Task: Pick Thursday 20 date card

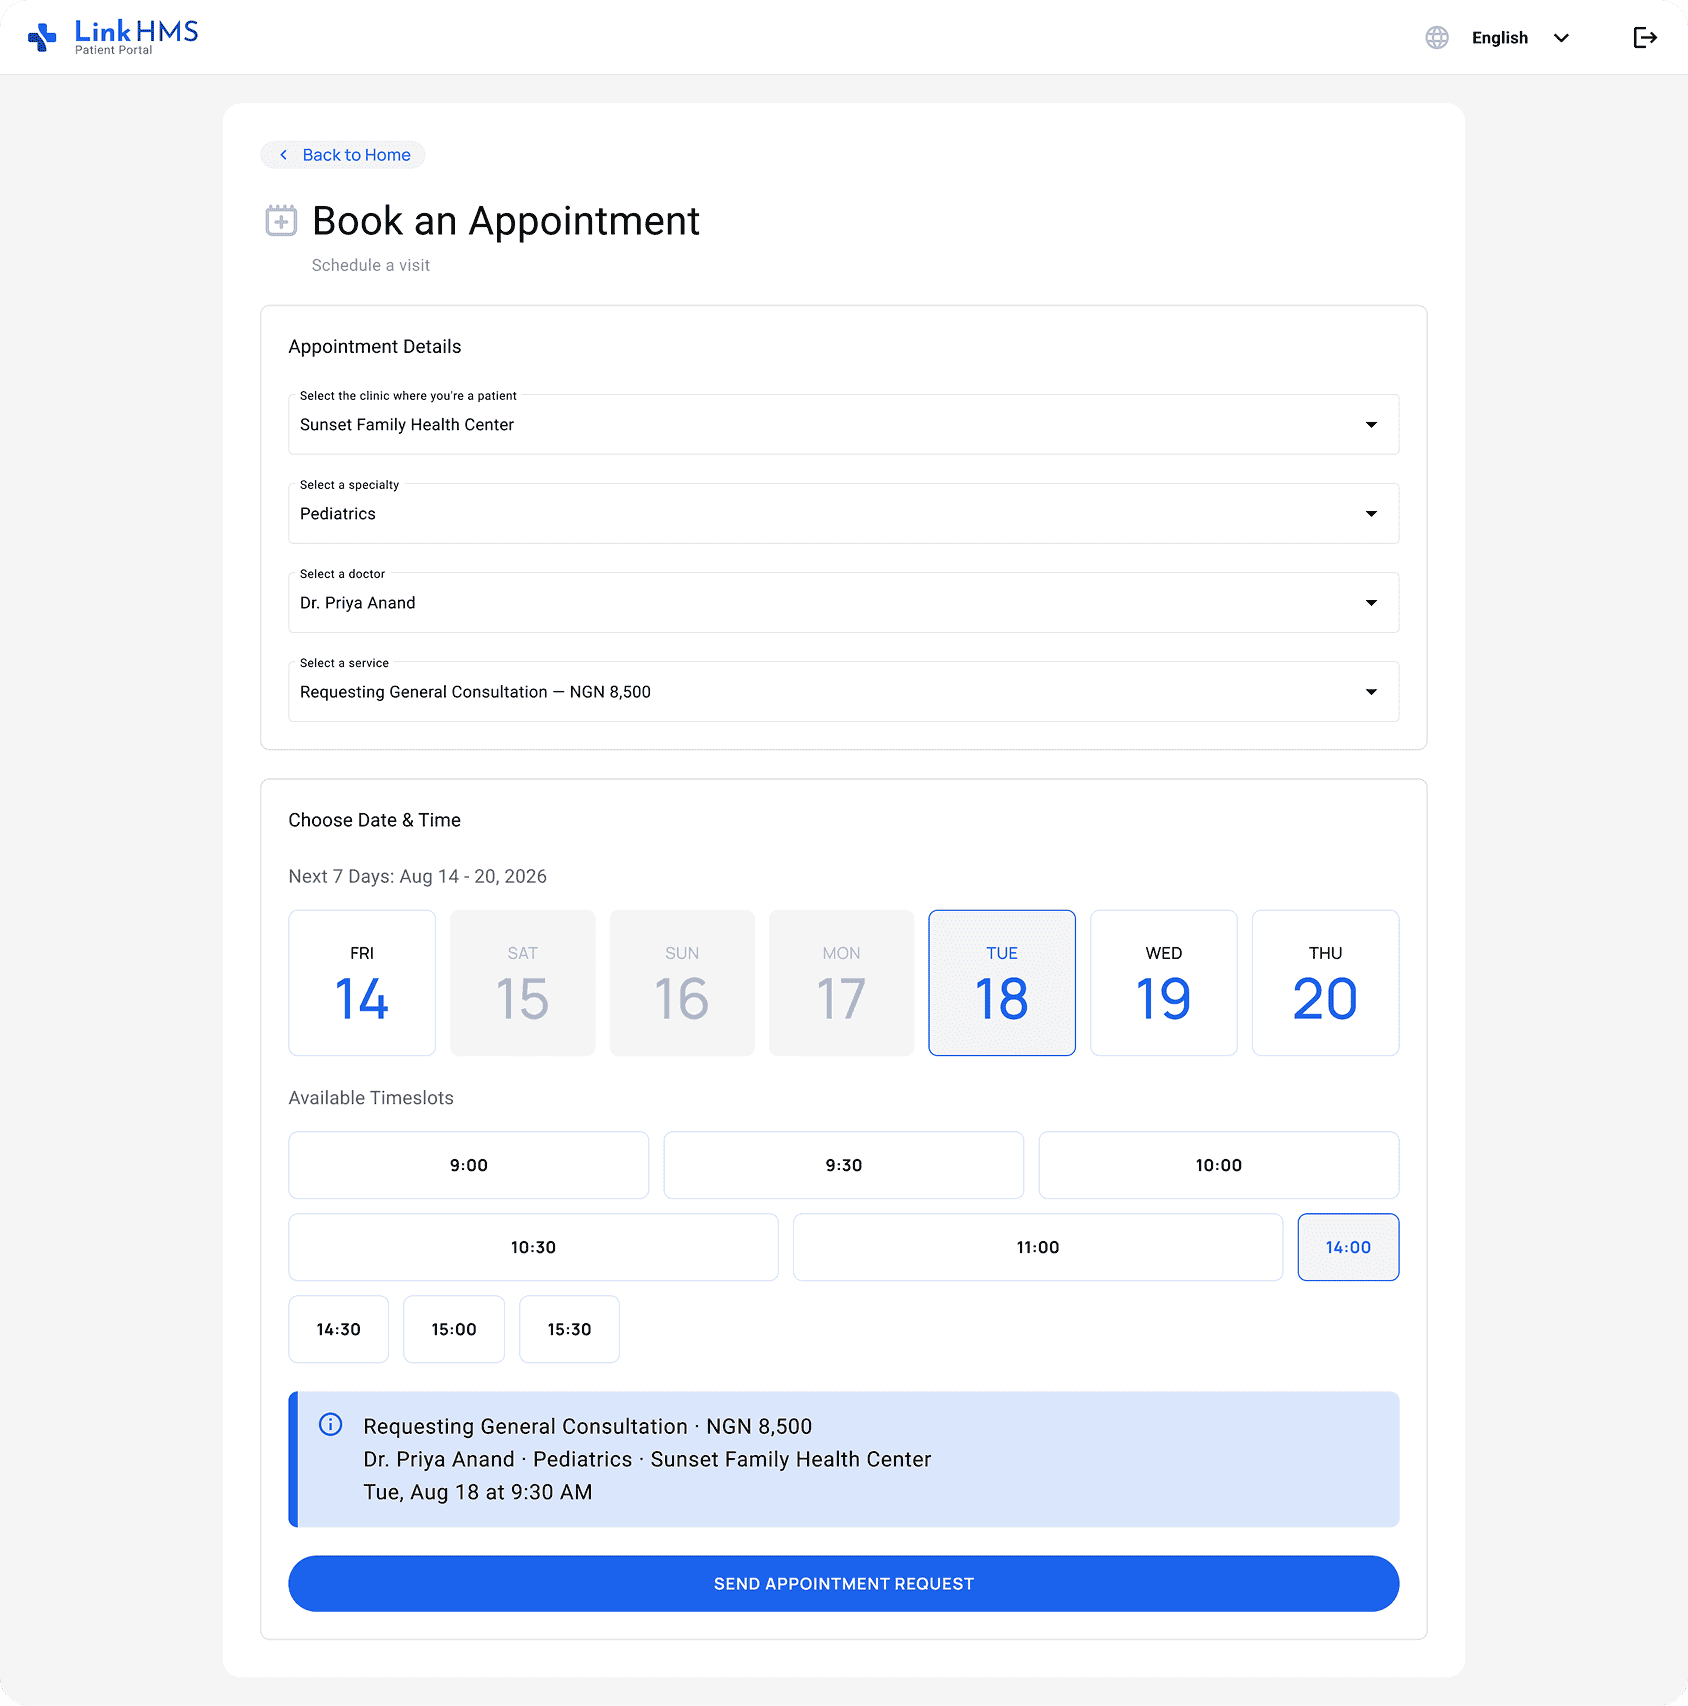Action: 1326,983
